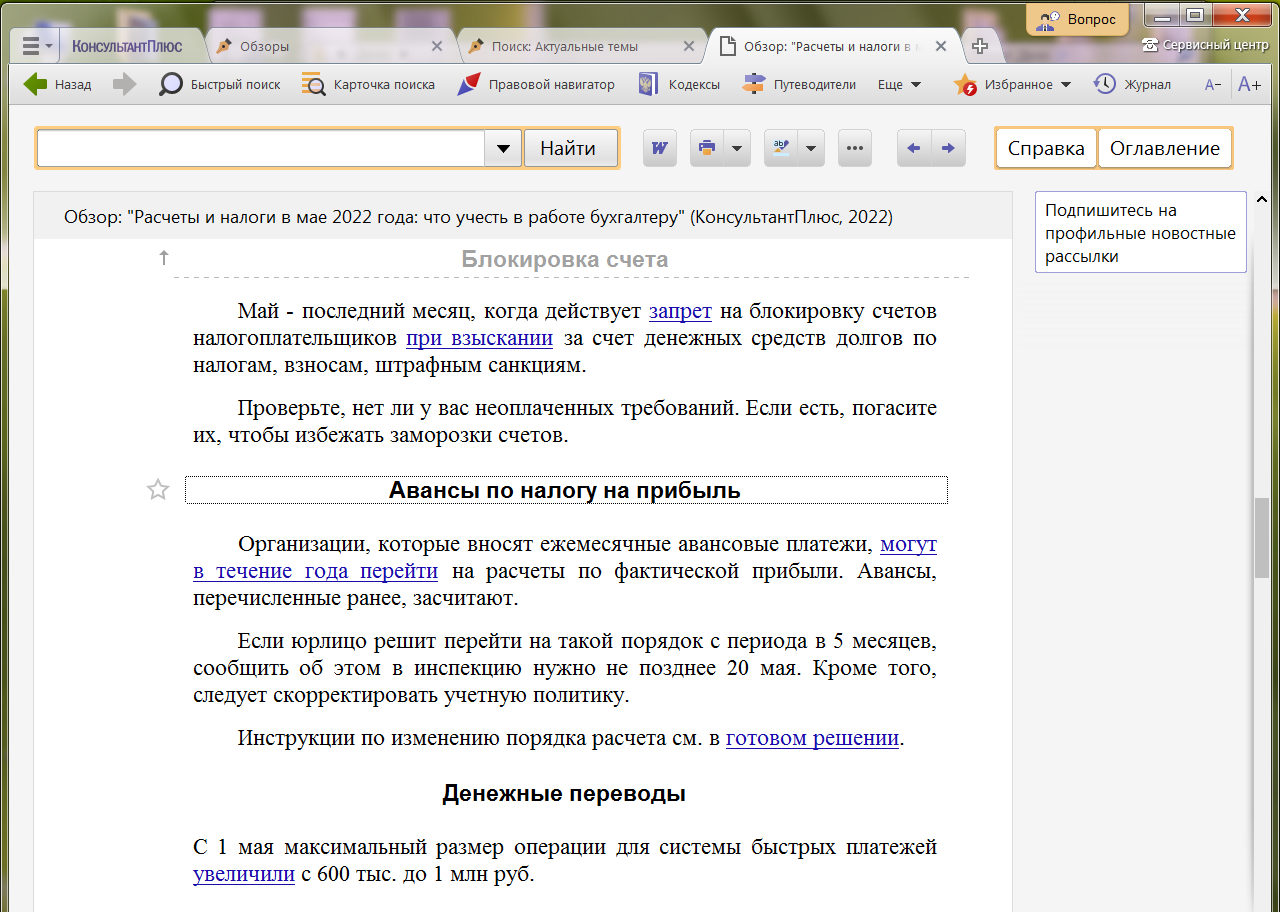Switch to the Обзоры tab

(265, 46)
